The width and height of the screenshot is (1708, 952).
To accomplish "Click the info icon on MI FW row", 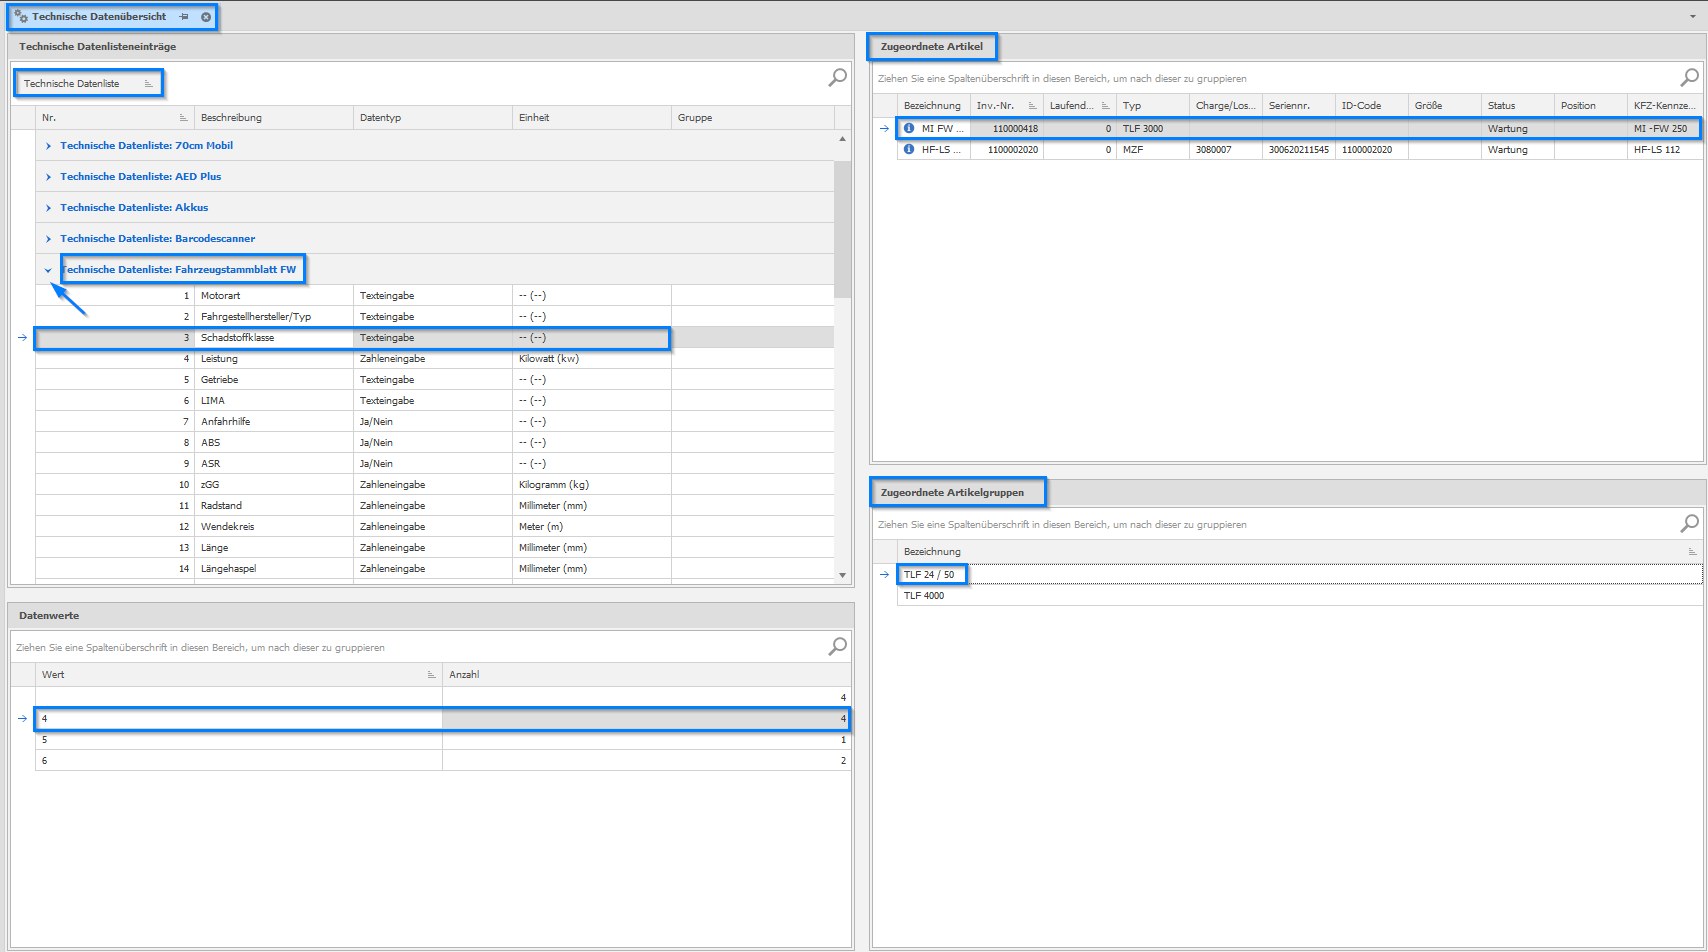I will 909,128.
